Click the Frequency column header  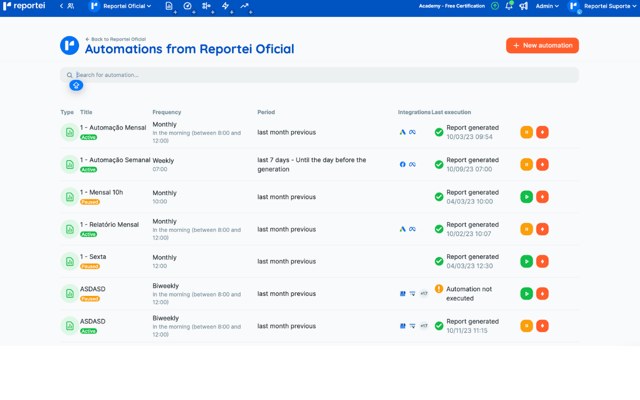pyautogui.click(x=167, y=112)
